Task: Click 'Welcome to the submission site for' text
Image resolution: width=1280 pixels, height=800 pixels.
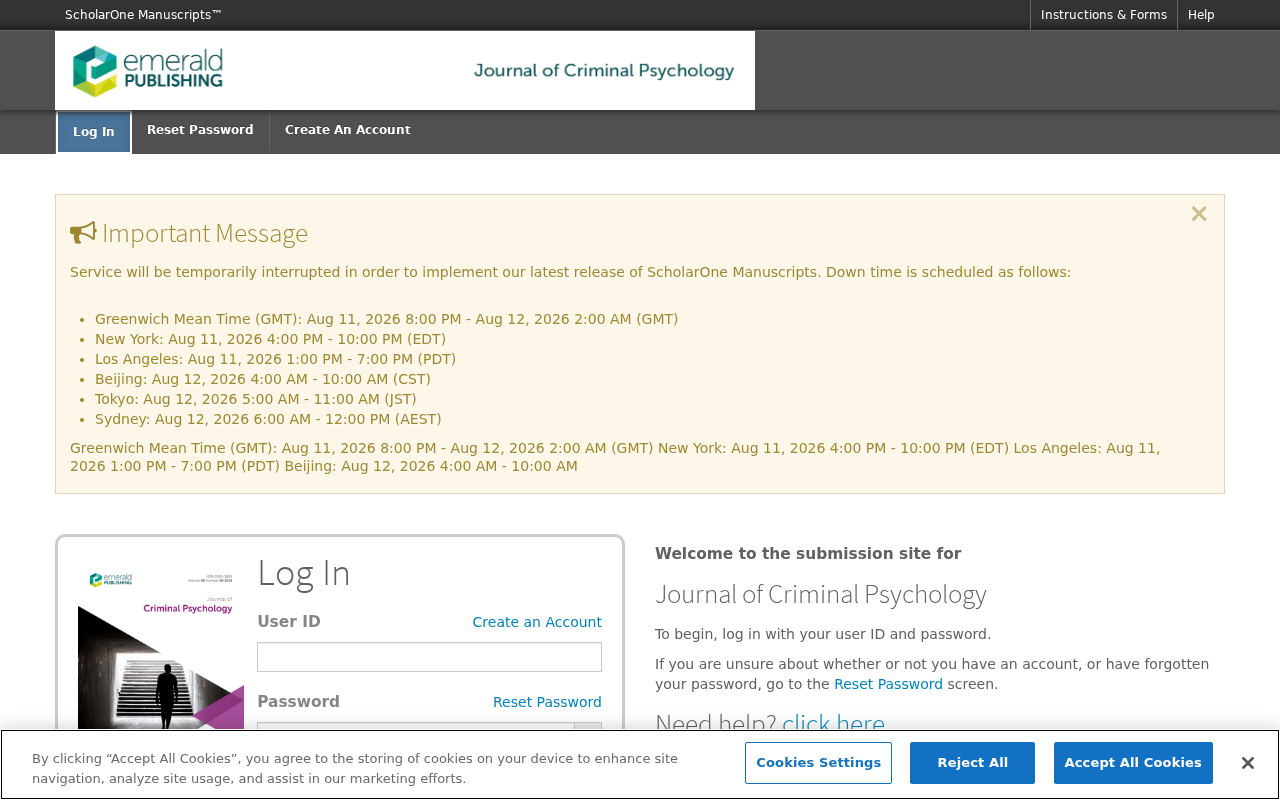Action: (808, 554)
